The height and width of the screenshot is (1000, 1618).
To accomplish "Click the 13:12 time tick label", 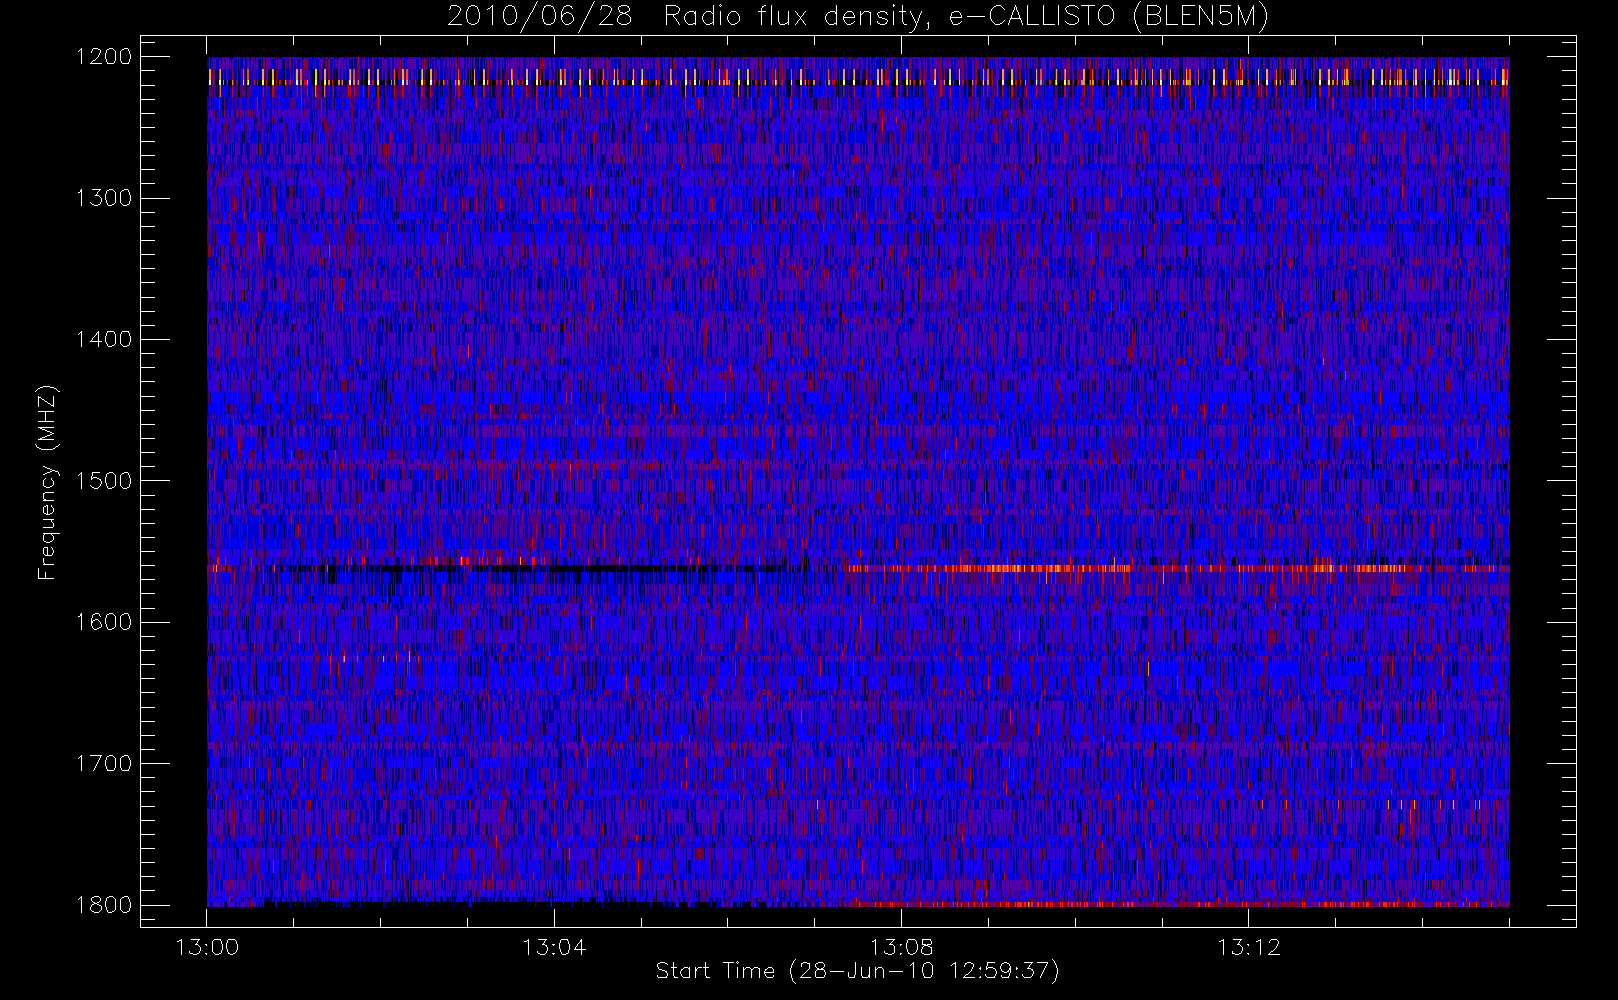I will click(x=1248, y=947).
